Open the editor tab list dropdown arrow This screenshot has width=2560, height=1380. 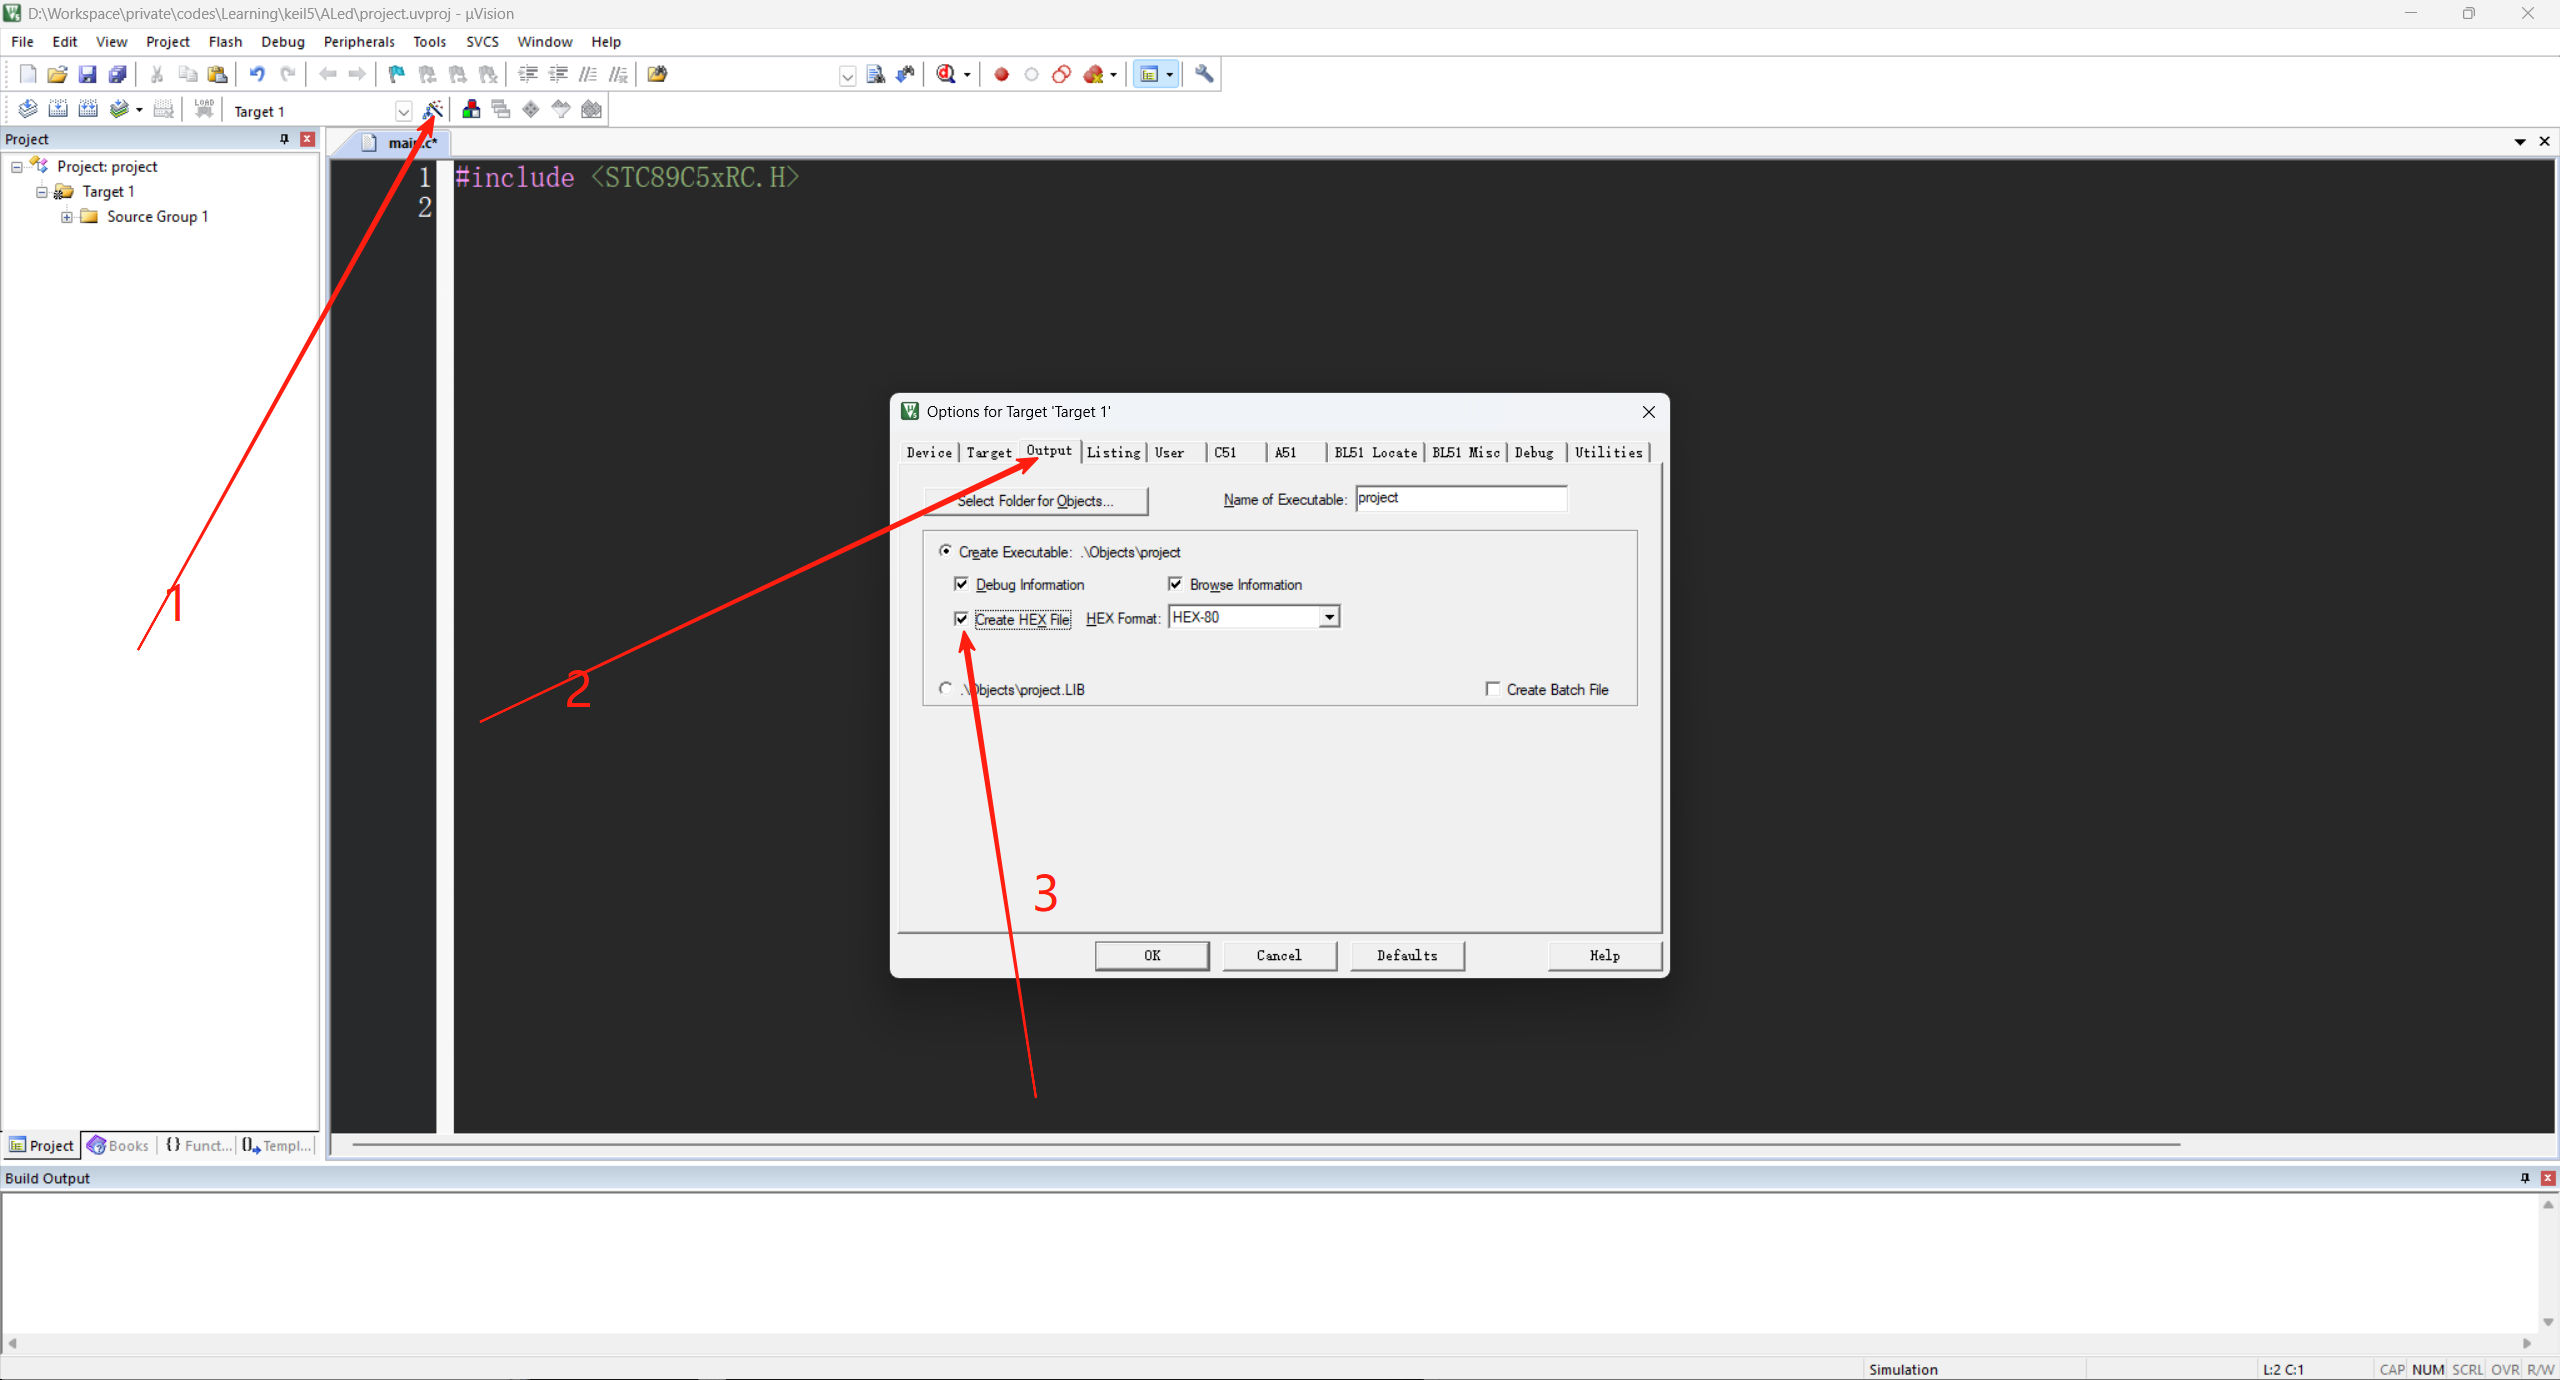pyautogui.click(x=2520, y=142)
